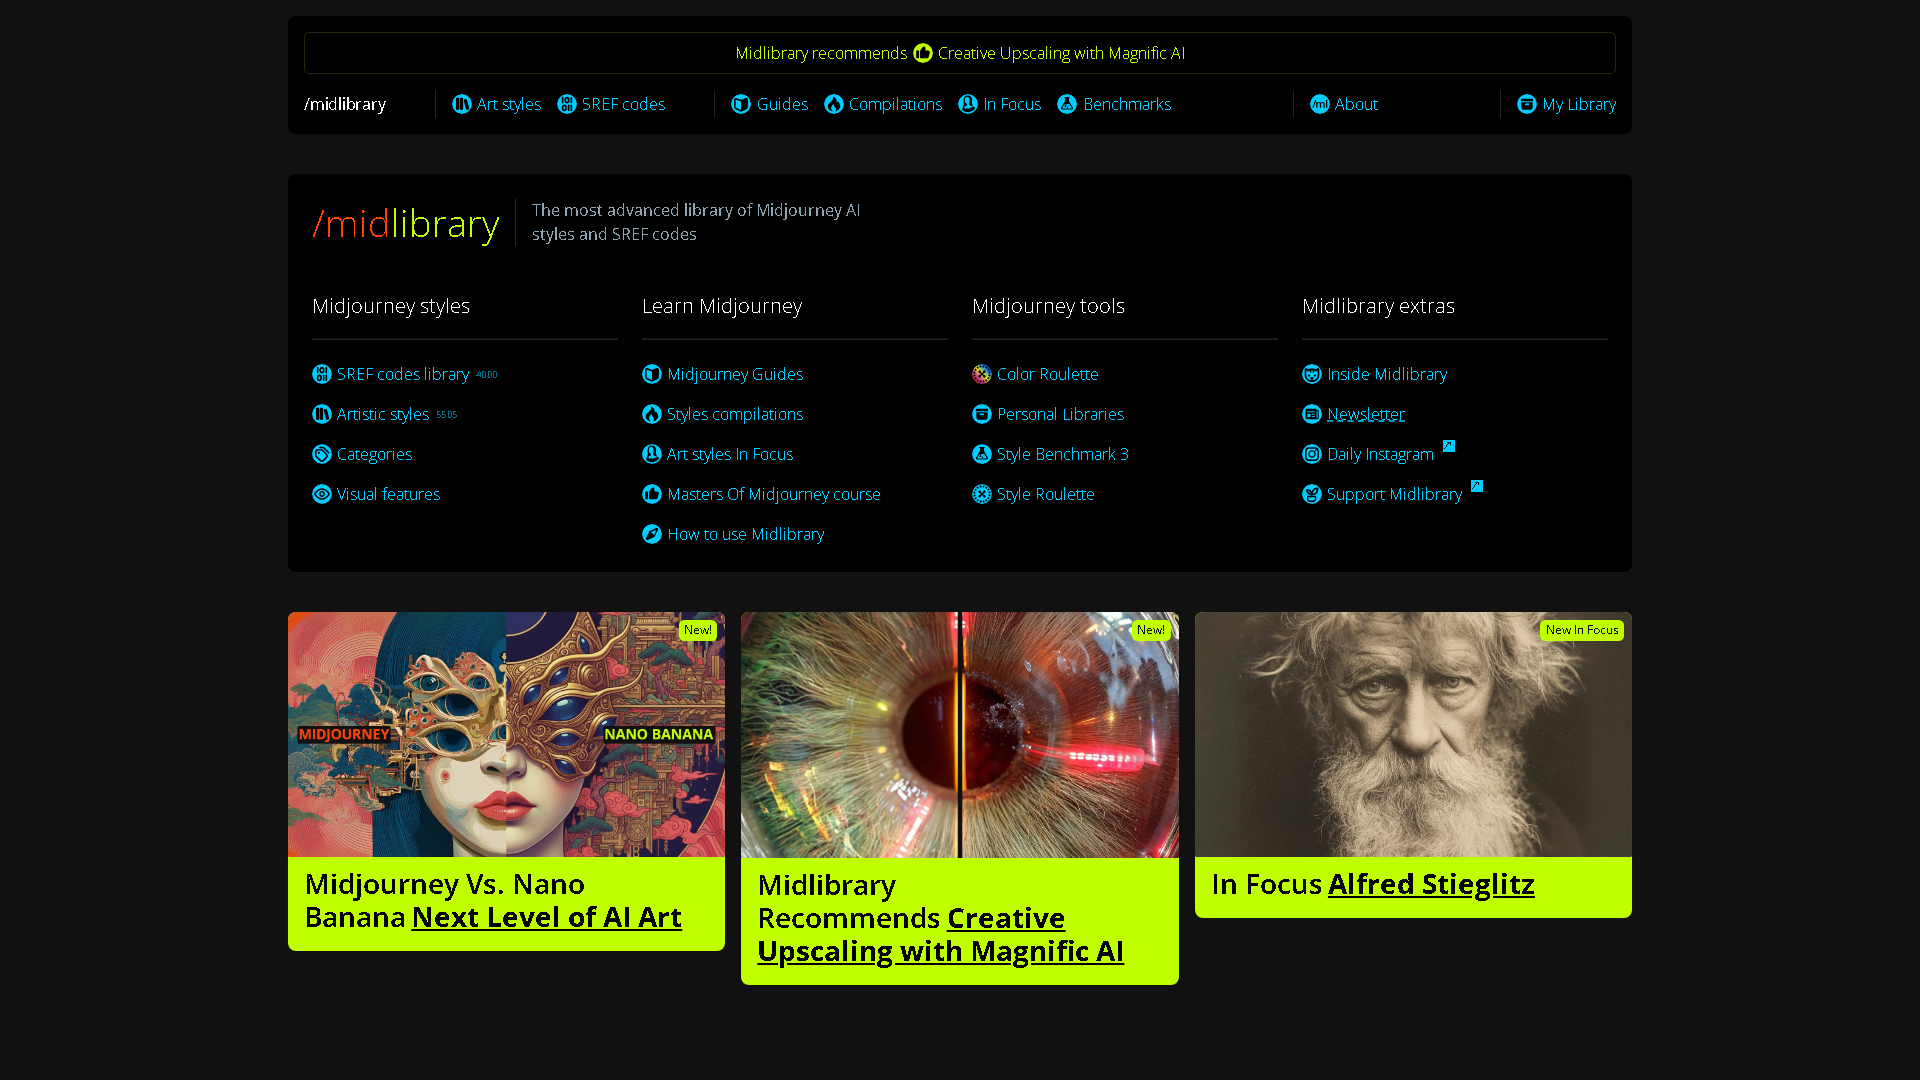Open the Masters Of Midjourney course link

click(774, 494)
